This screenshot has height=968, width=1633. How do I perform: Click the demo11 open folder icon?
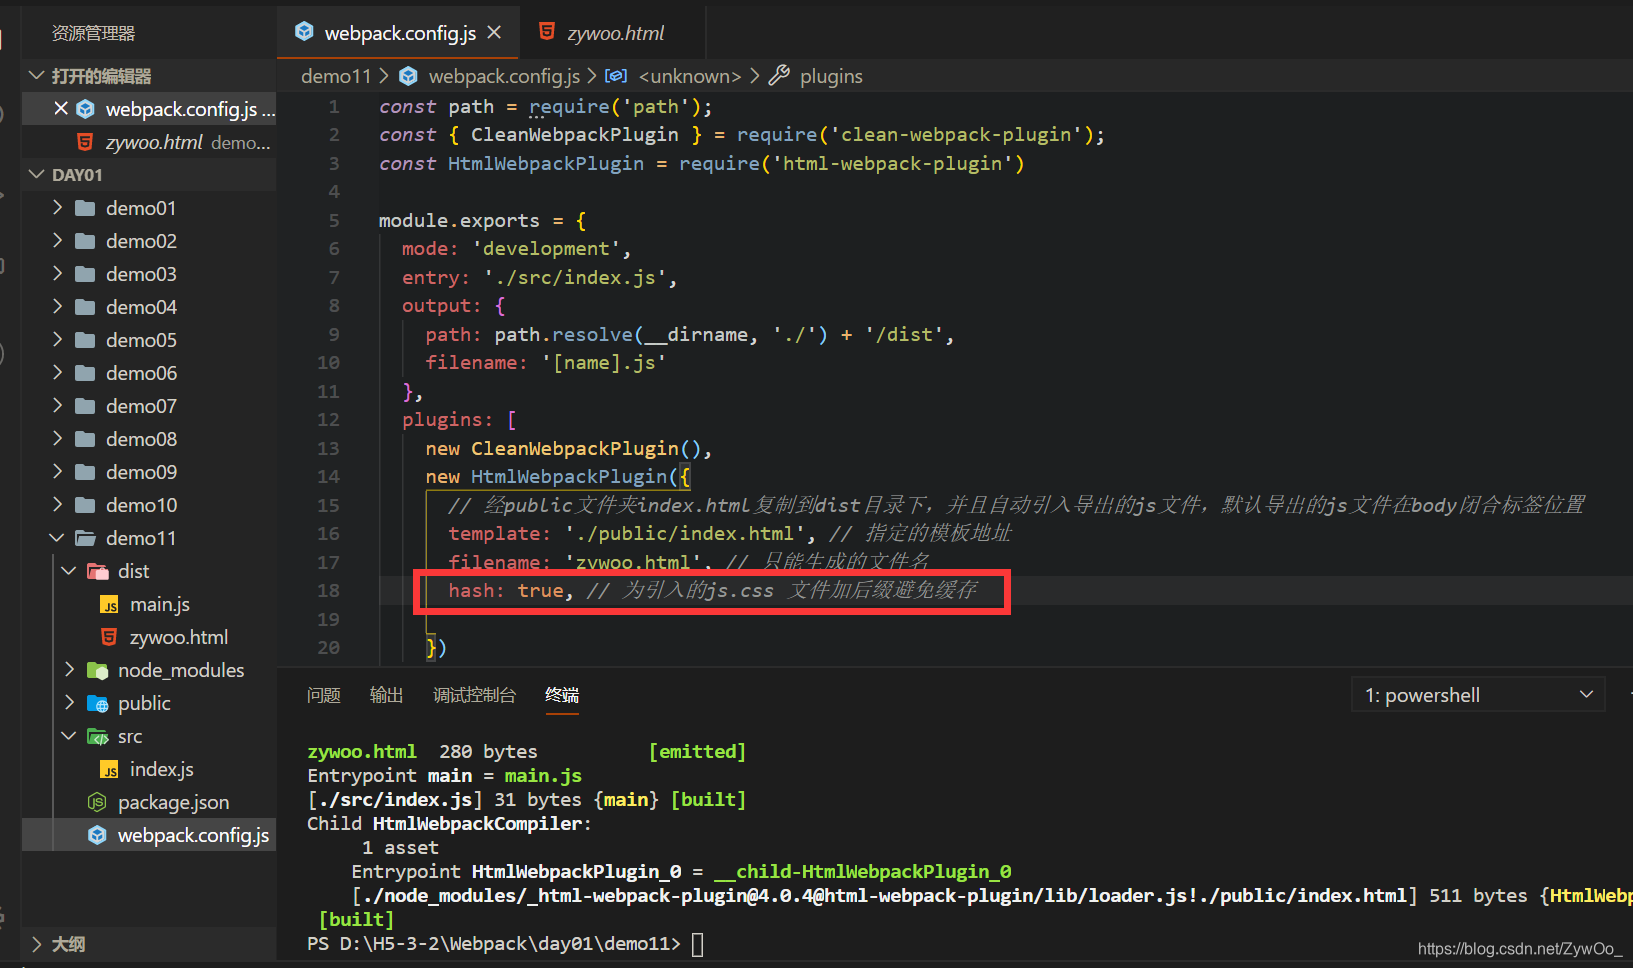[86, 538]
